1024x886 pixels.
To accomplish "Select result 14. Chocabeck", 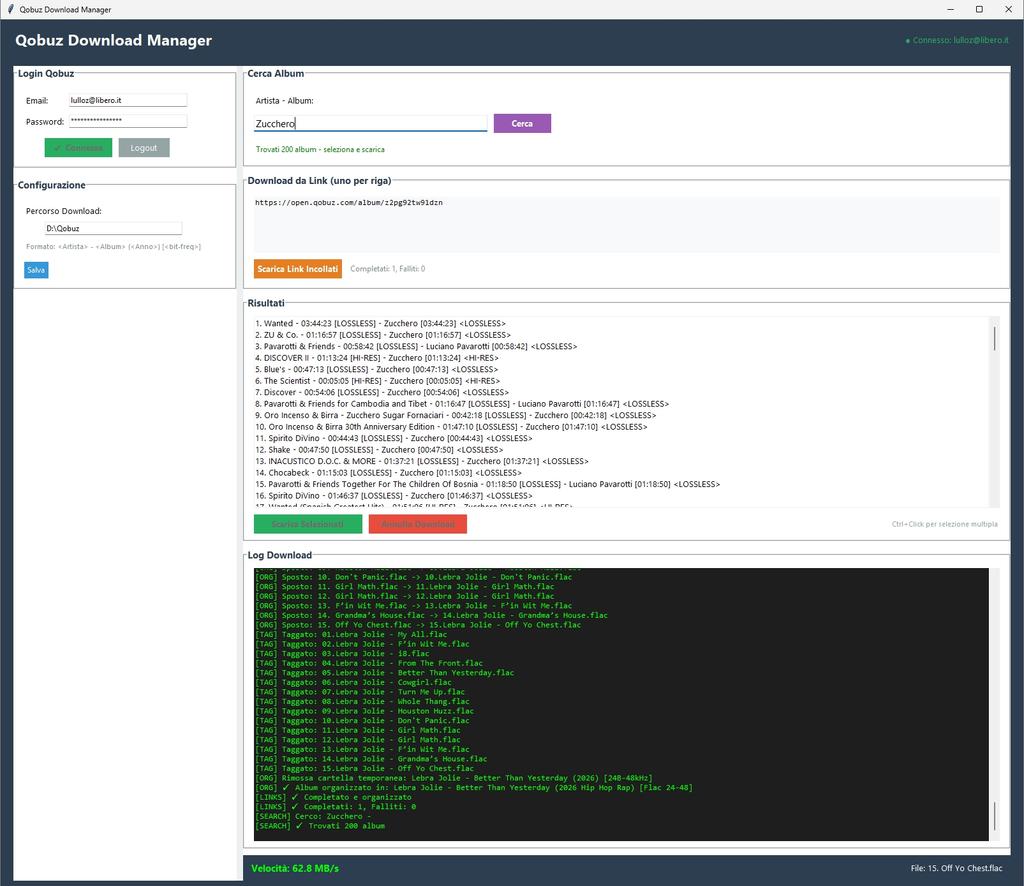I will (389, 473).
